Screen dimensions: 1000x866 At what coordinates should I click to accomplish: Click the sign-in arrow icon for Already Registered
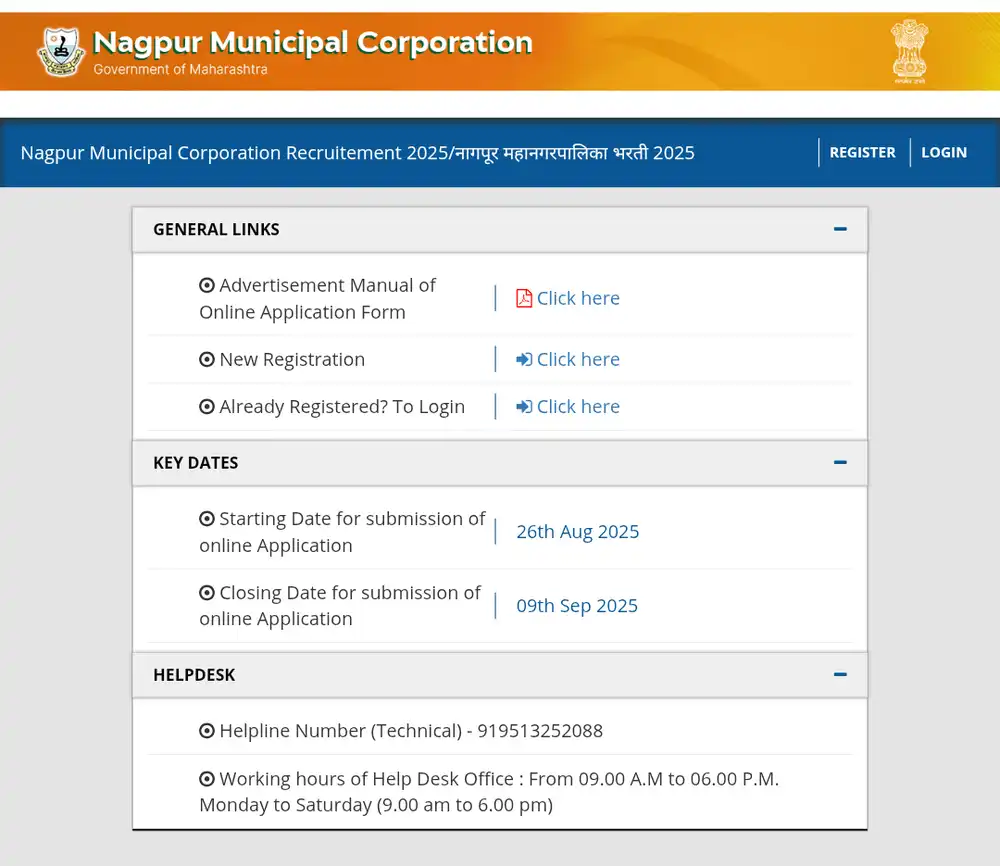pyautogui.click(x=524, y=406)
